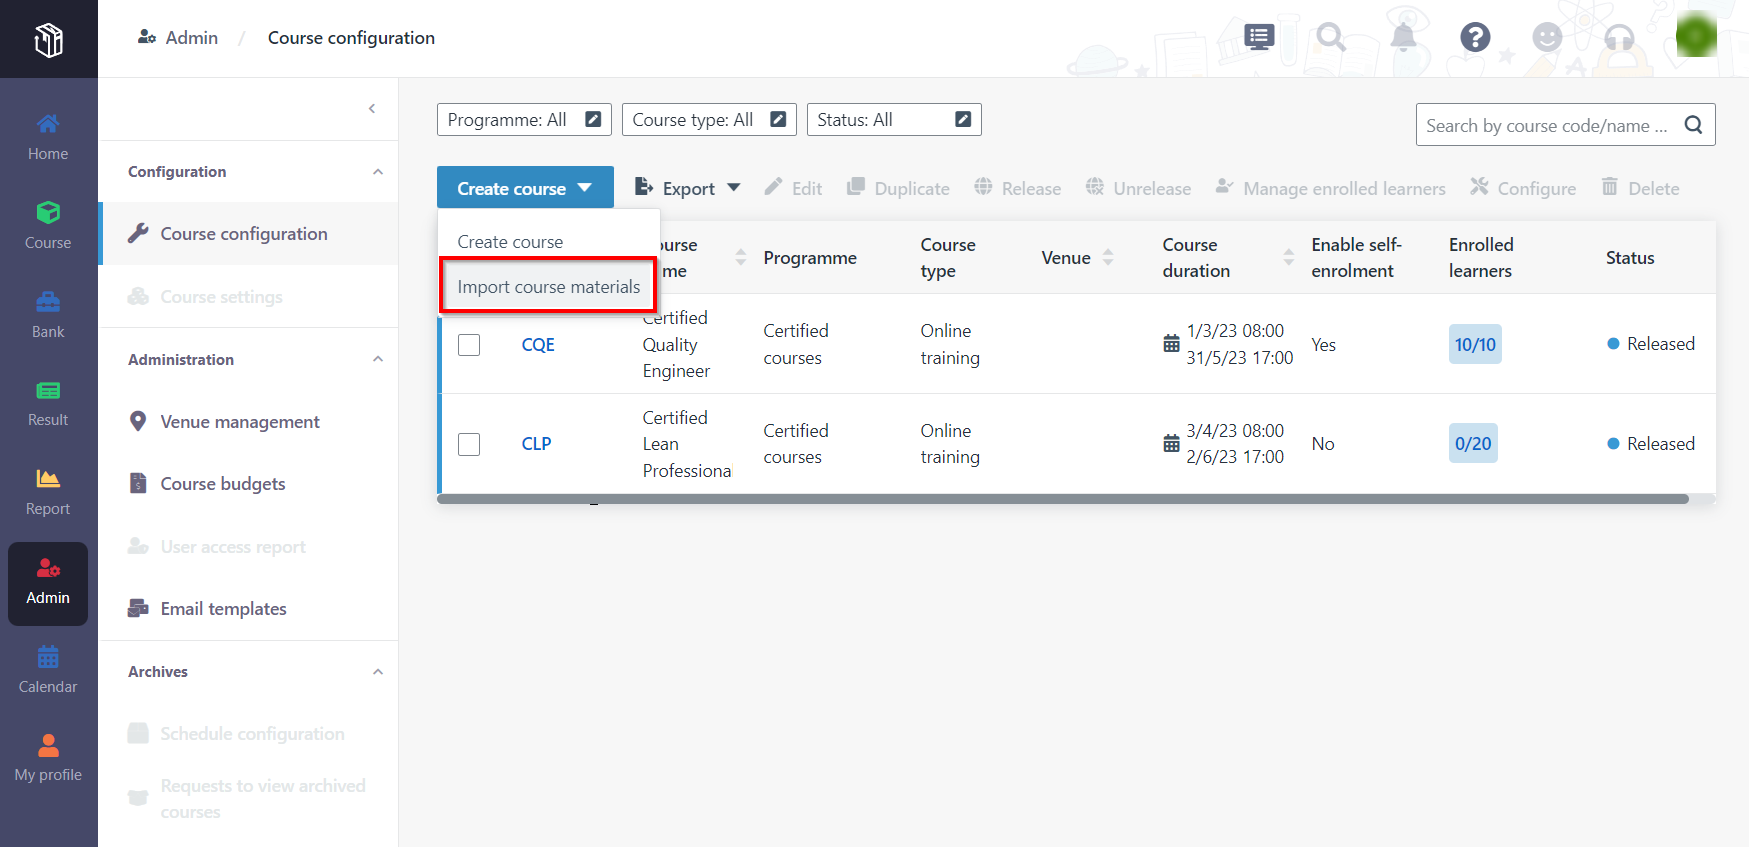Open the notifications bell
This screenshot has width=1749, height=847.
(1404, 38)
